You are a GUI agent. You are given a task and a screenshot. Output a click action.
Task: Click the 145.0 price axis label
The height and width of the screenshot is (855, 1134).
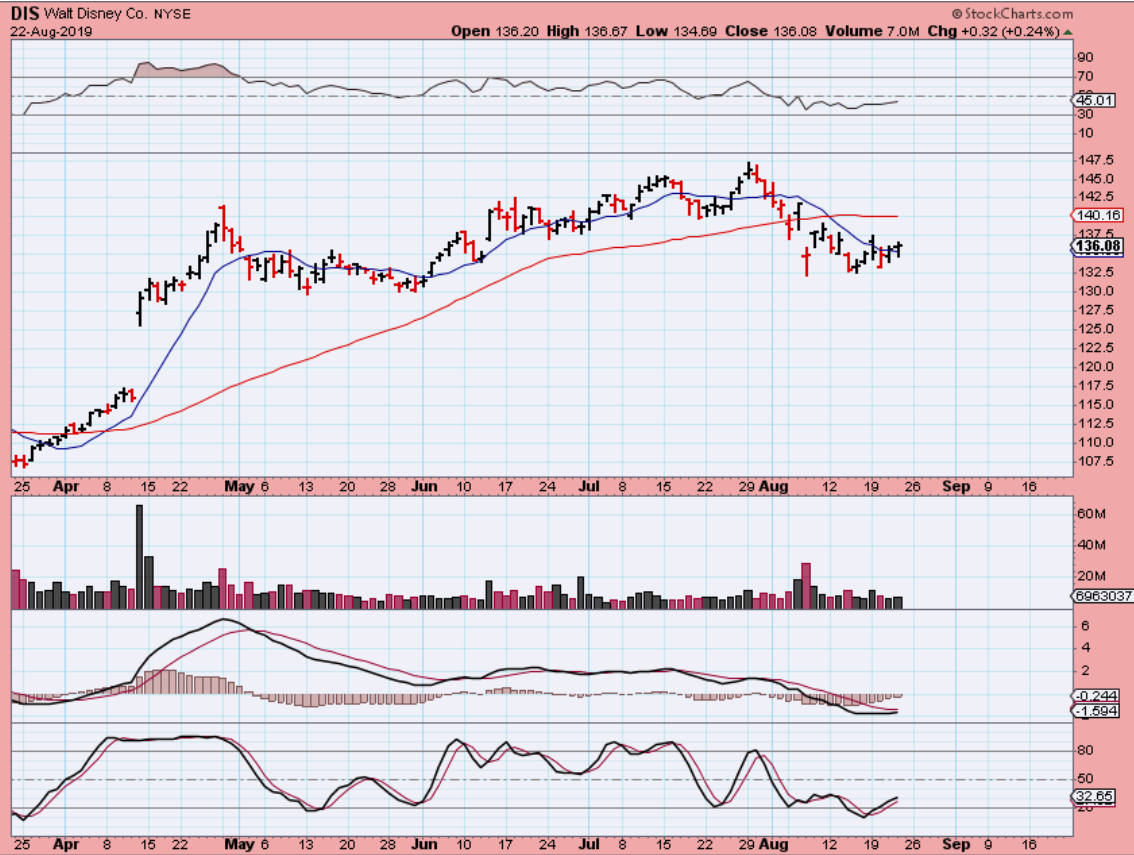pyautogui.click(x=1095, y=178)
